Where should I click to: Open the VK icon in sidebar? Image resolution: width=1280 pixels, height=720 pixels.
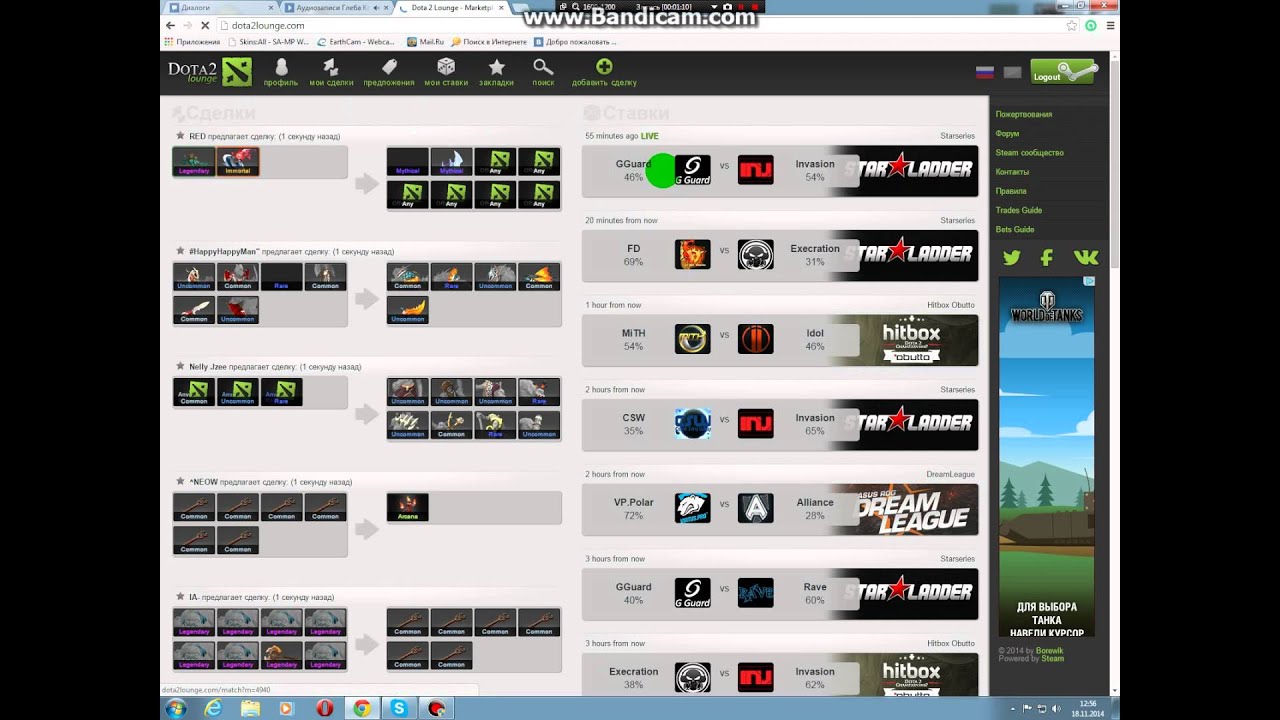(x=1086, y=257)
